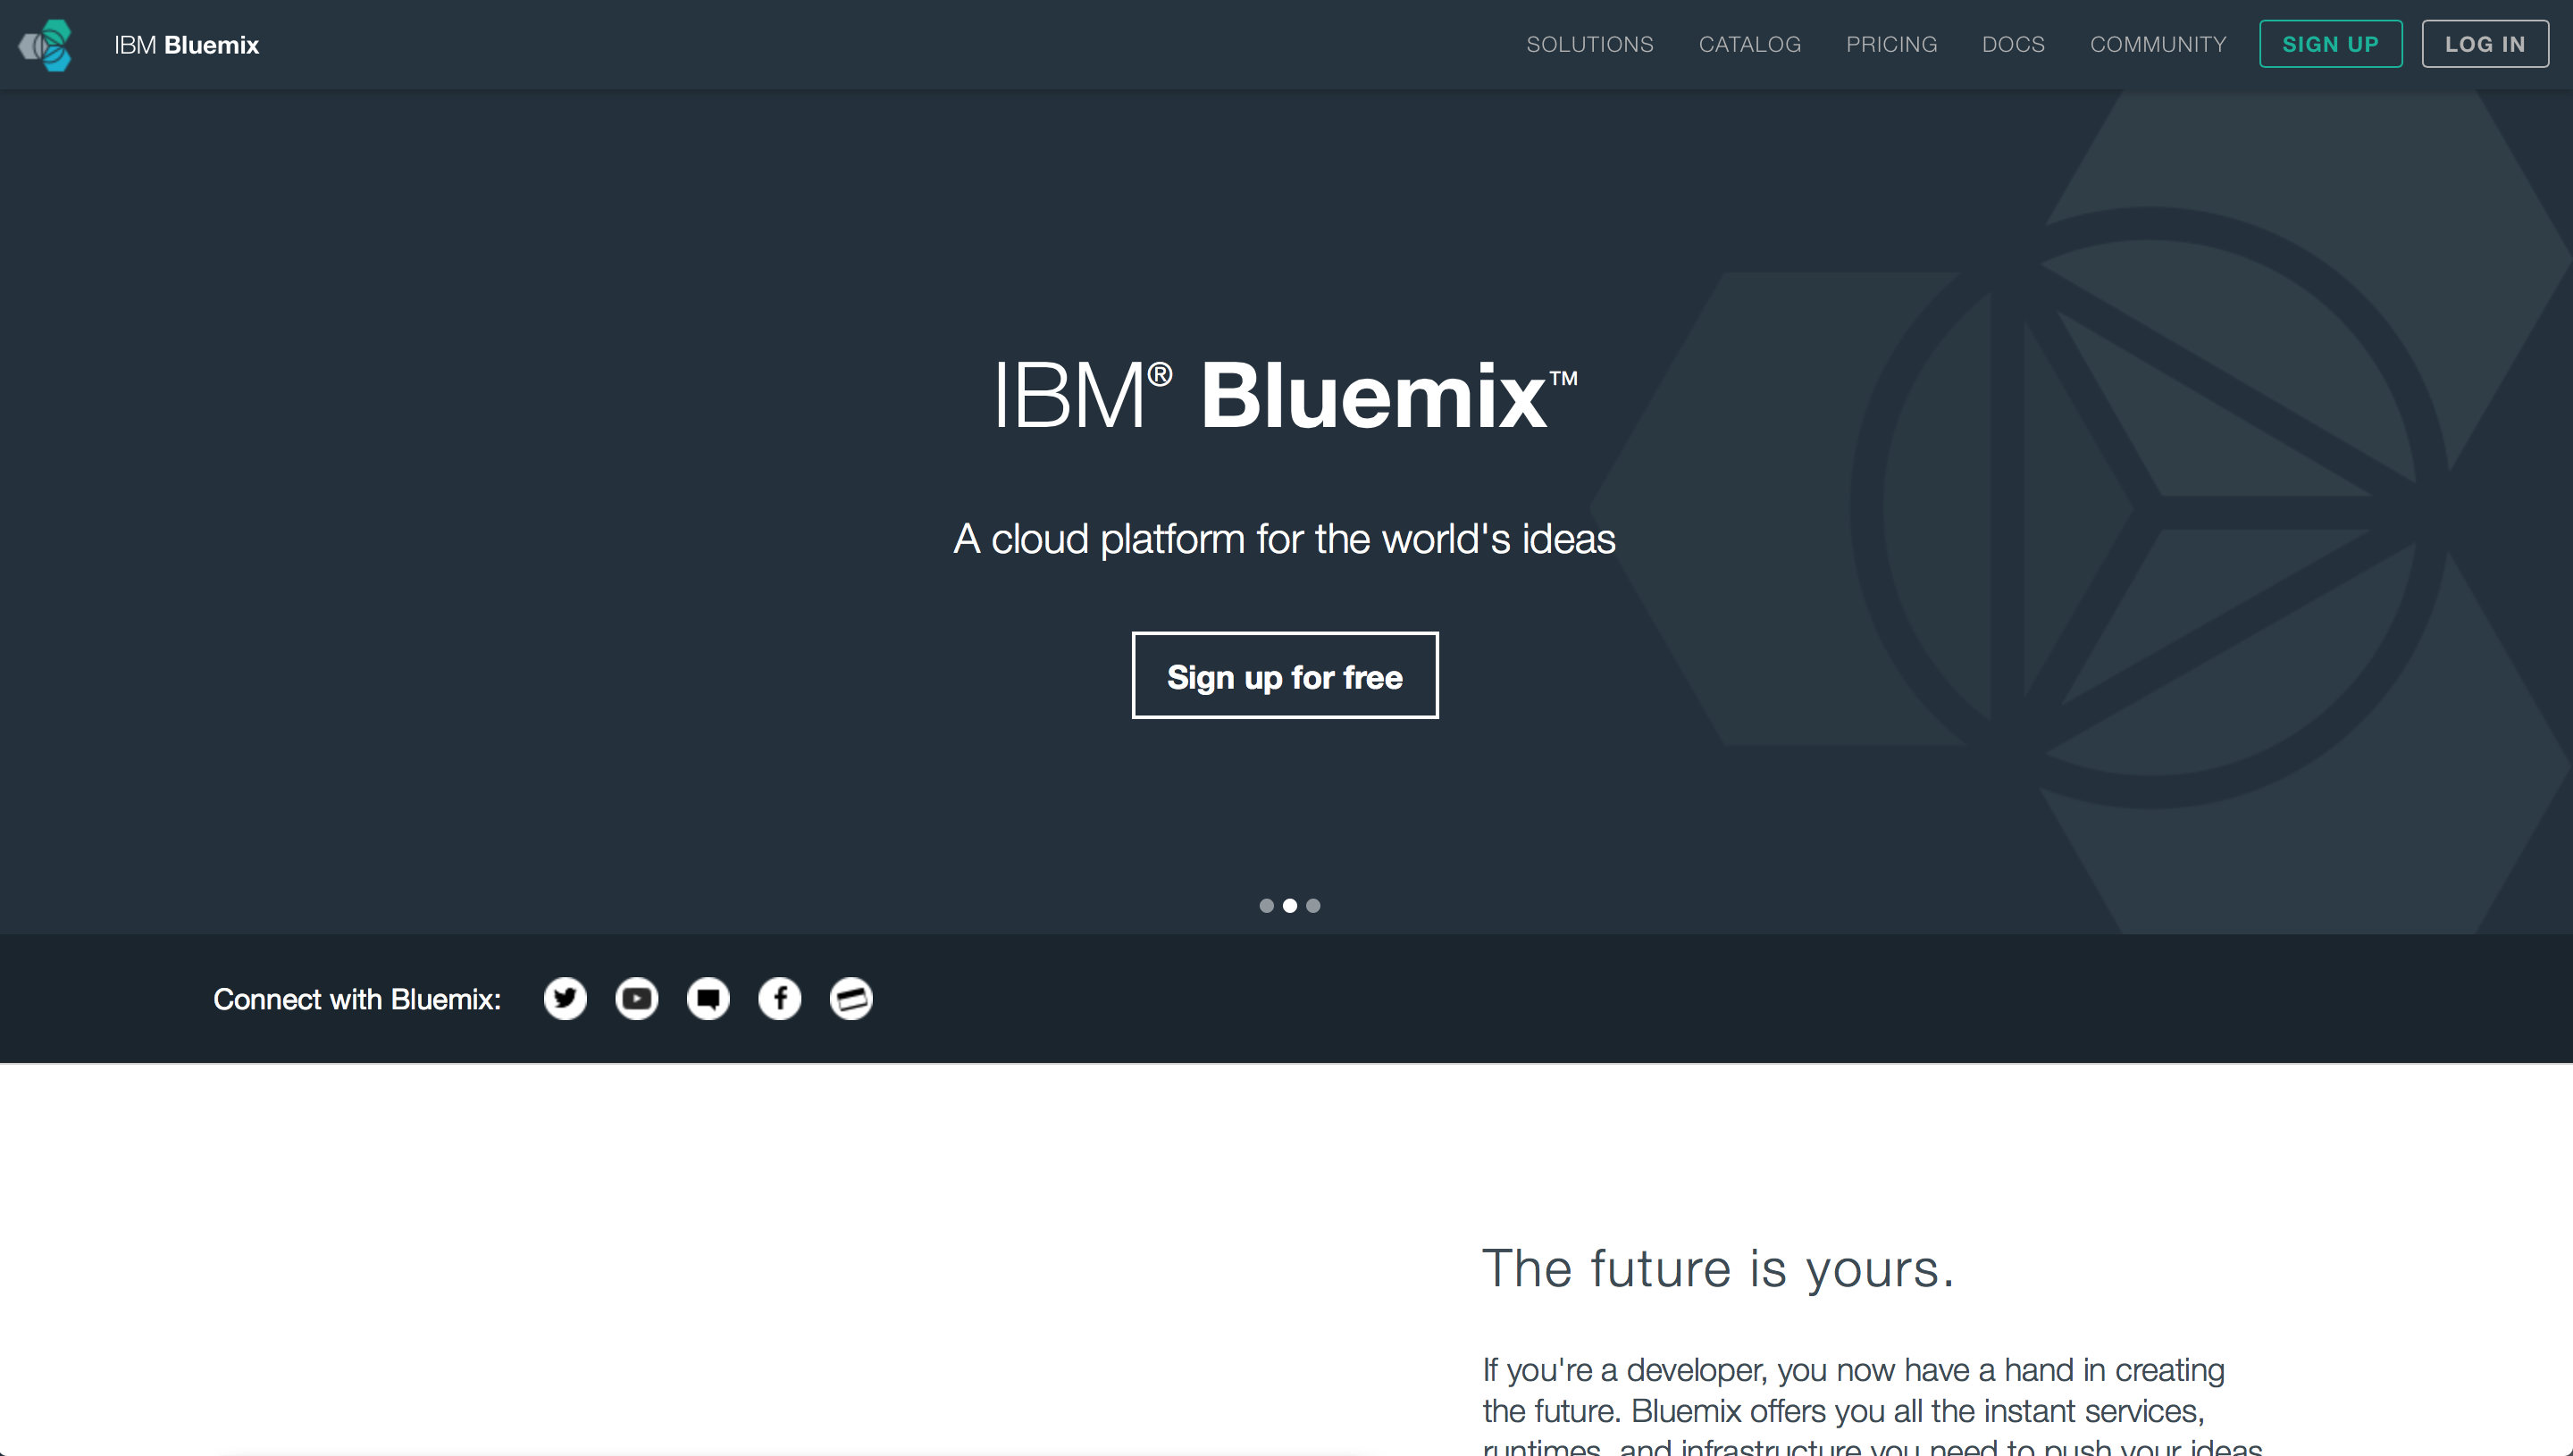
Task: Click the 'The future is yours.' heading
Action: click(1717, 1269)
